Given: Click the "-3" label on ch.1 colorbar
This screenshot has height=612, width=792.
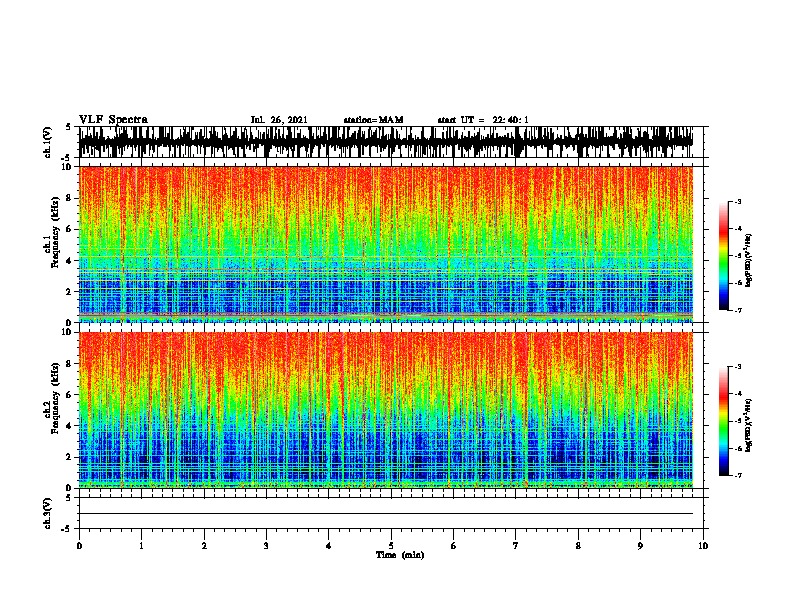Looking at the screenshot, I should click(738, 201).
